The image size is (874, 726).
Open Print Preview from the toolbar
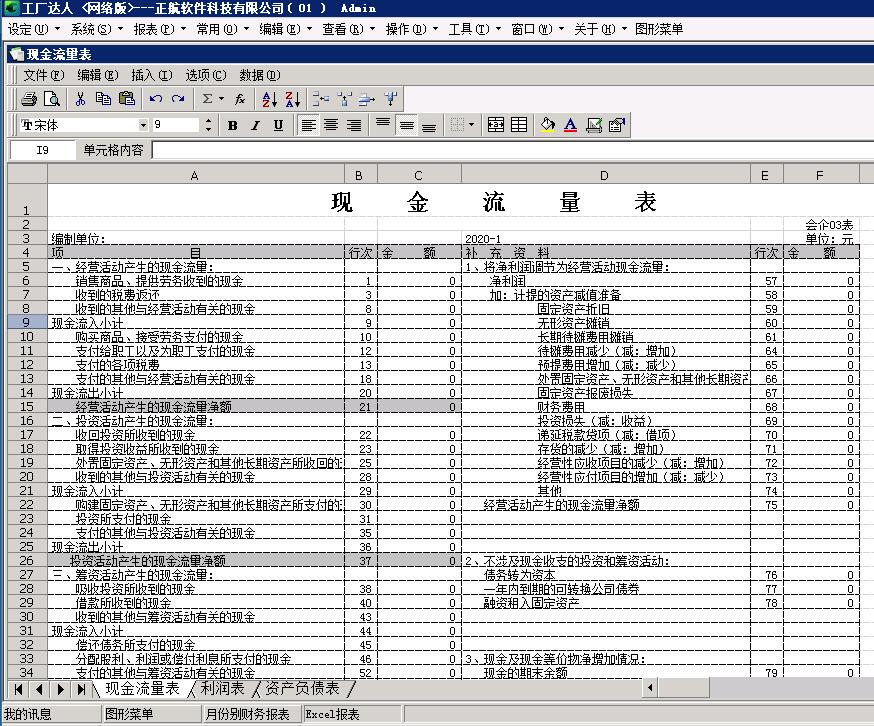point(51,99)
